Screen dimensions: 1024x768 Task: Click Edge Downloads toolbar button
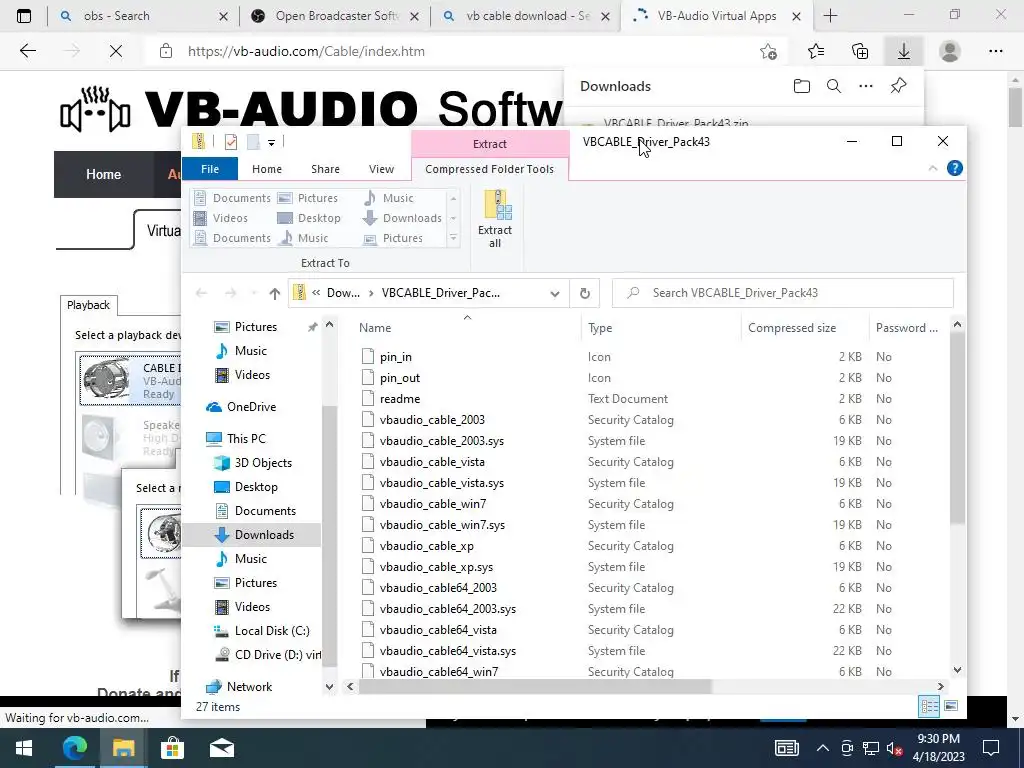click(904, 51)
